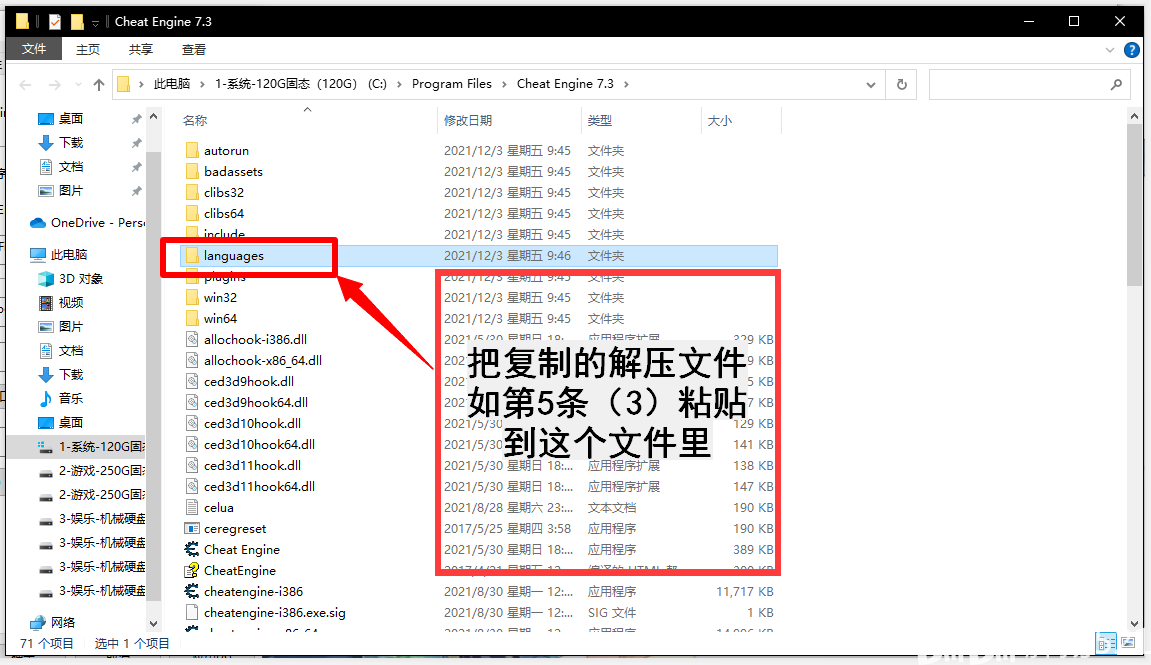
Task: Select 此电脑 in the navigation pane
Action: click(59, 255)
